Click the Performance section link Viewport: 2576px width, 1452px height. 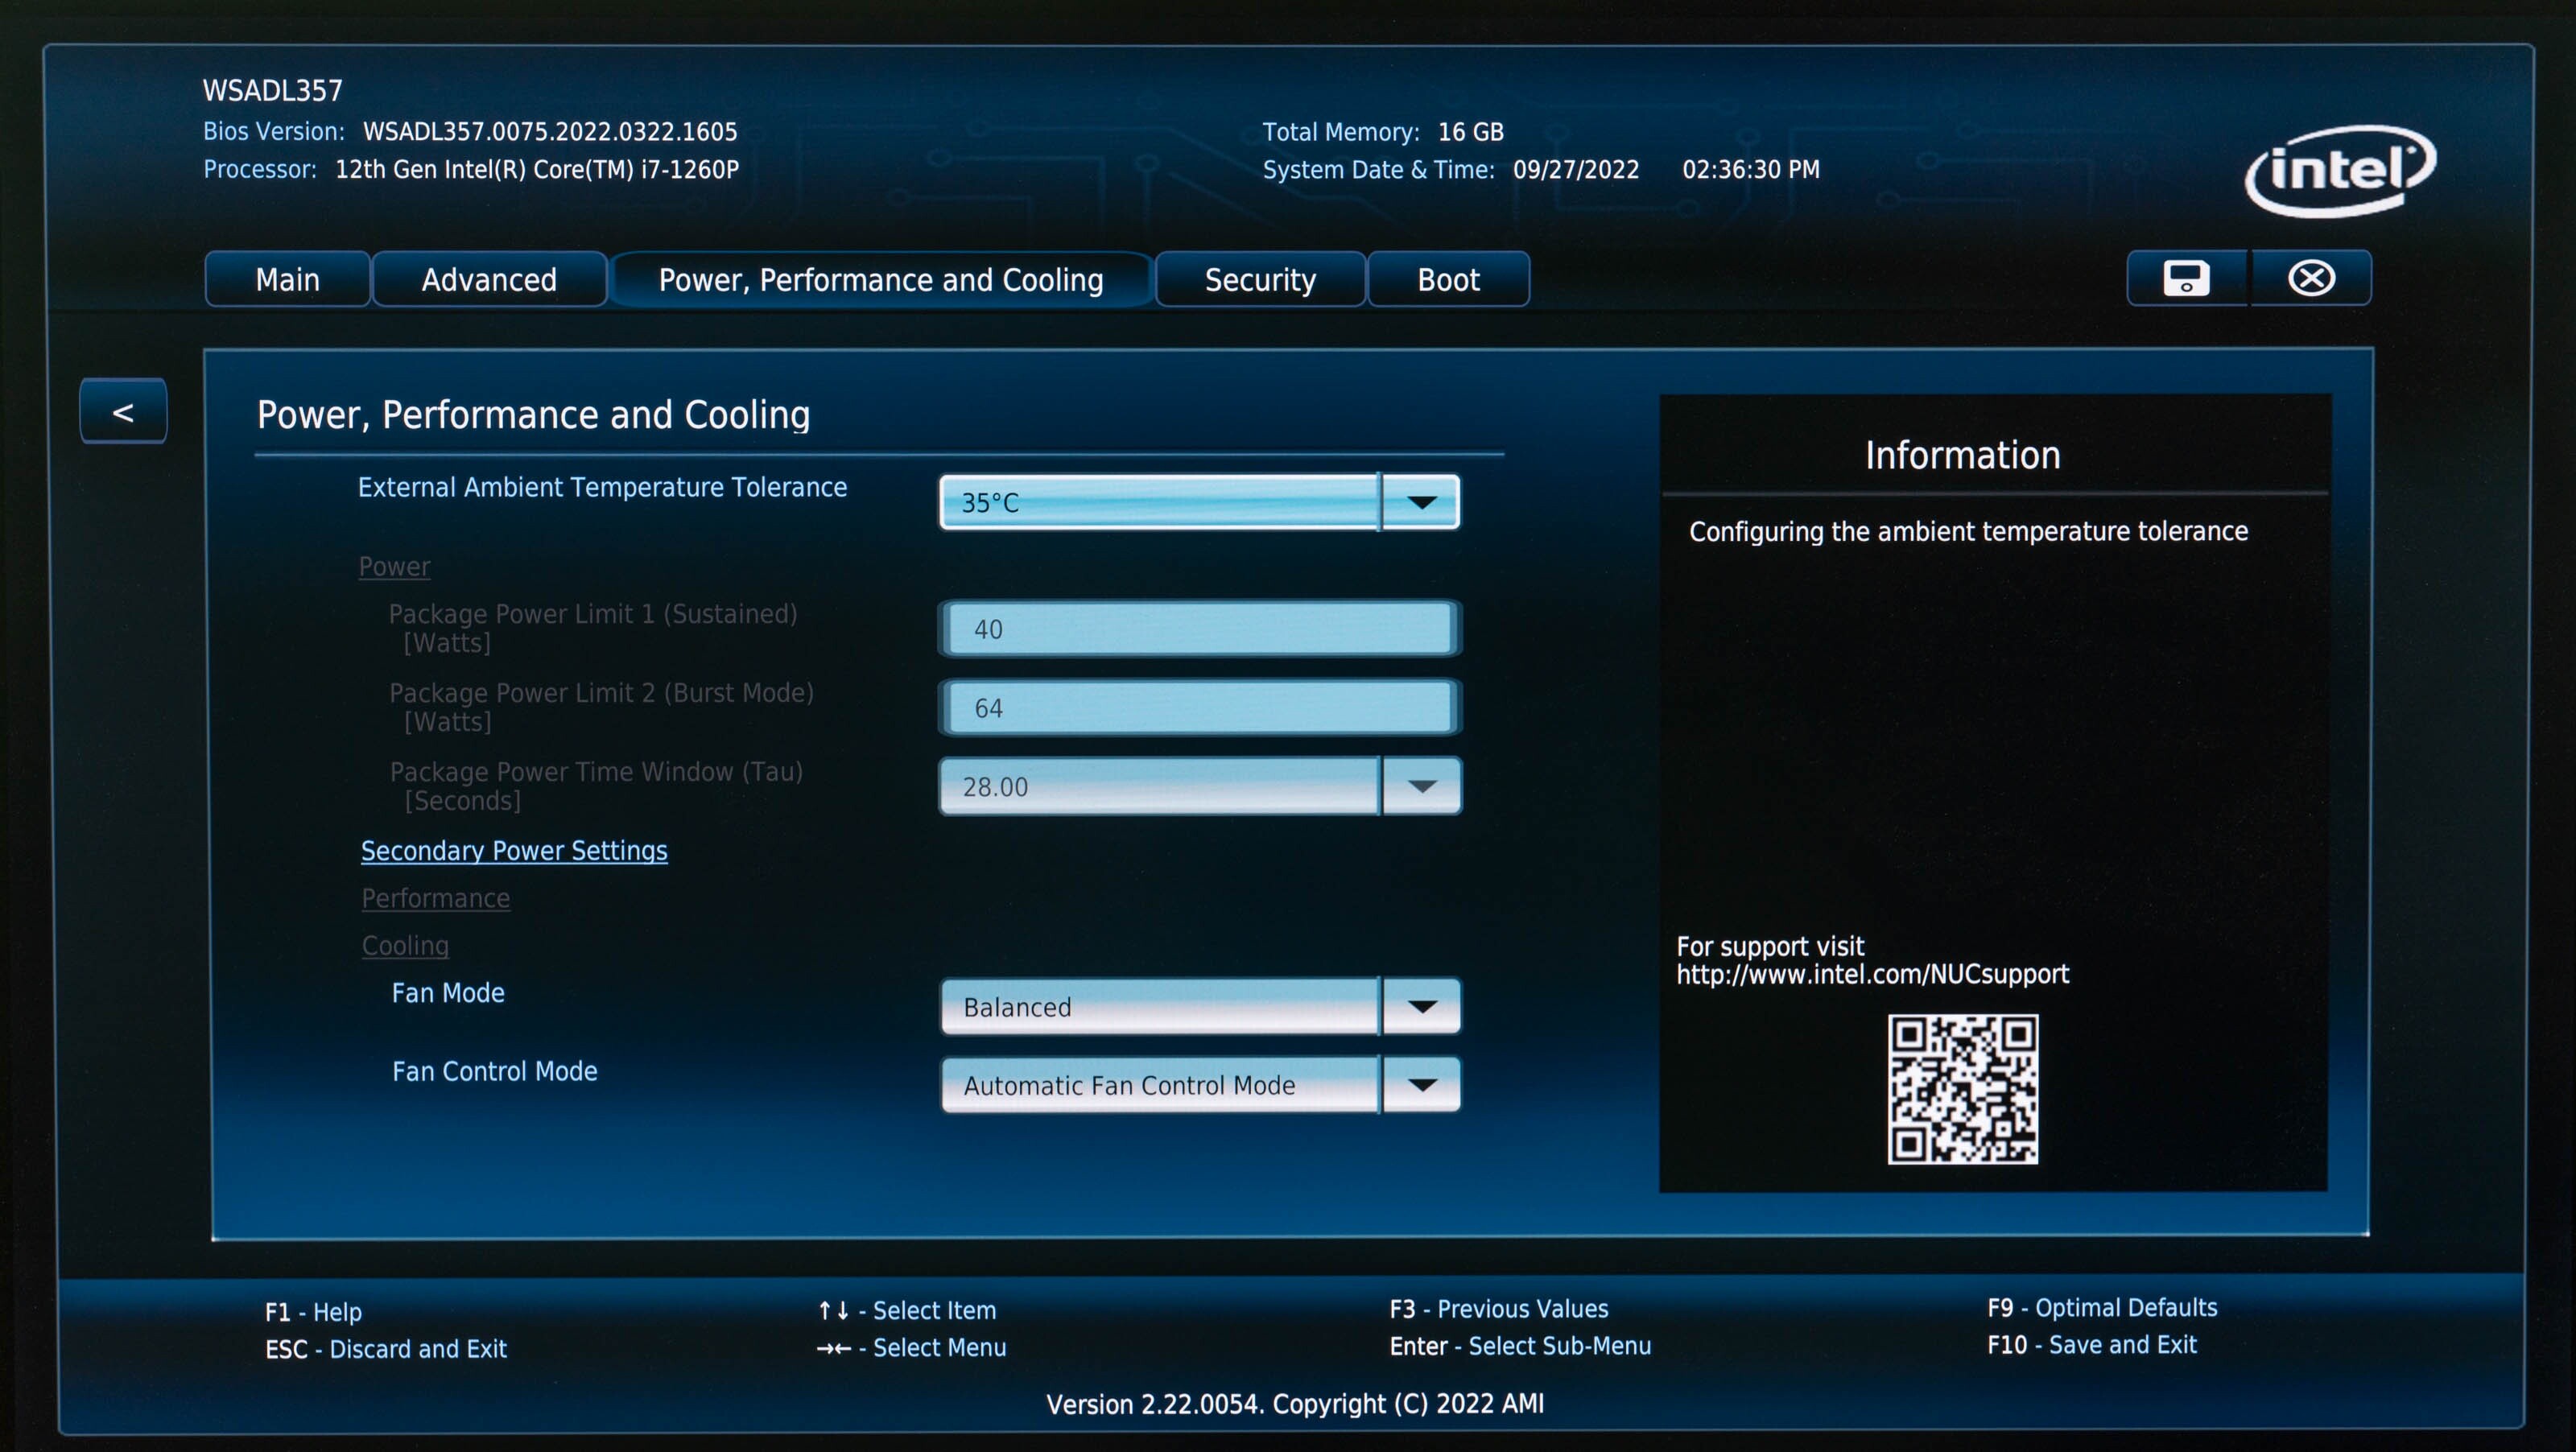[x=436, y=898]
